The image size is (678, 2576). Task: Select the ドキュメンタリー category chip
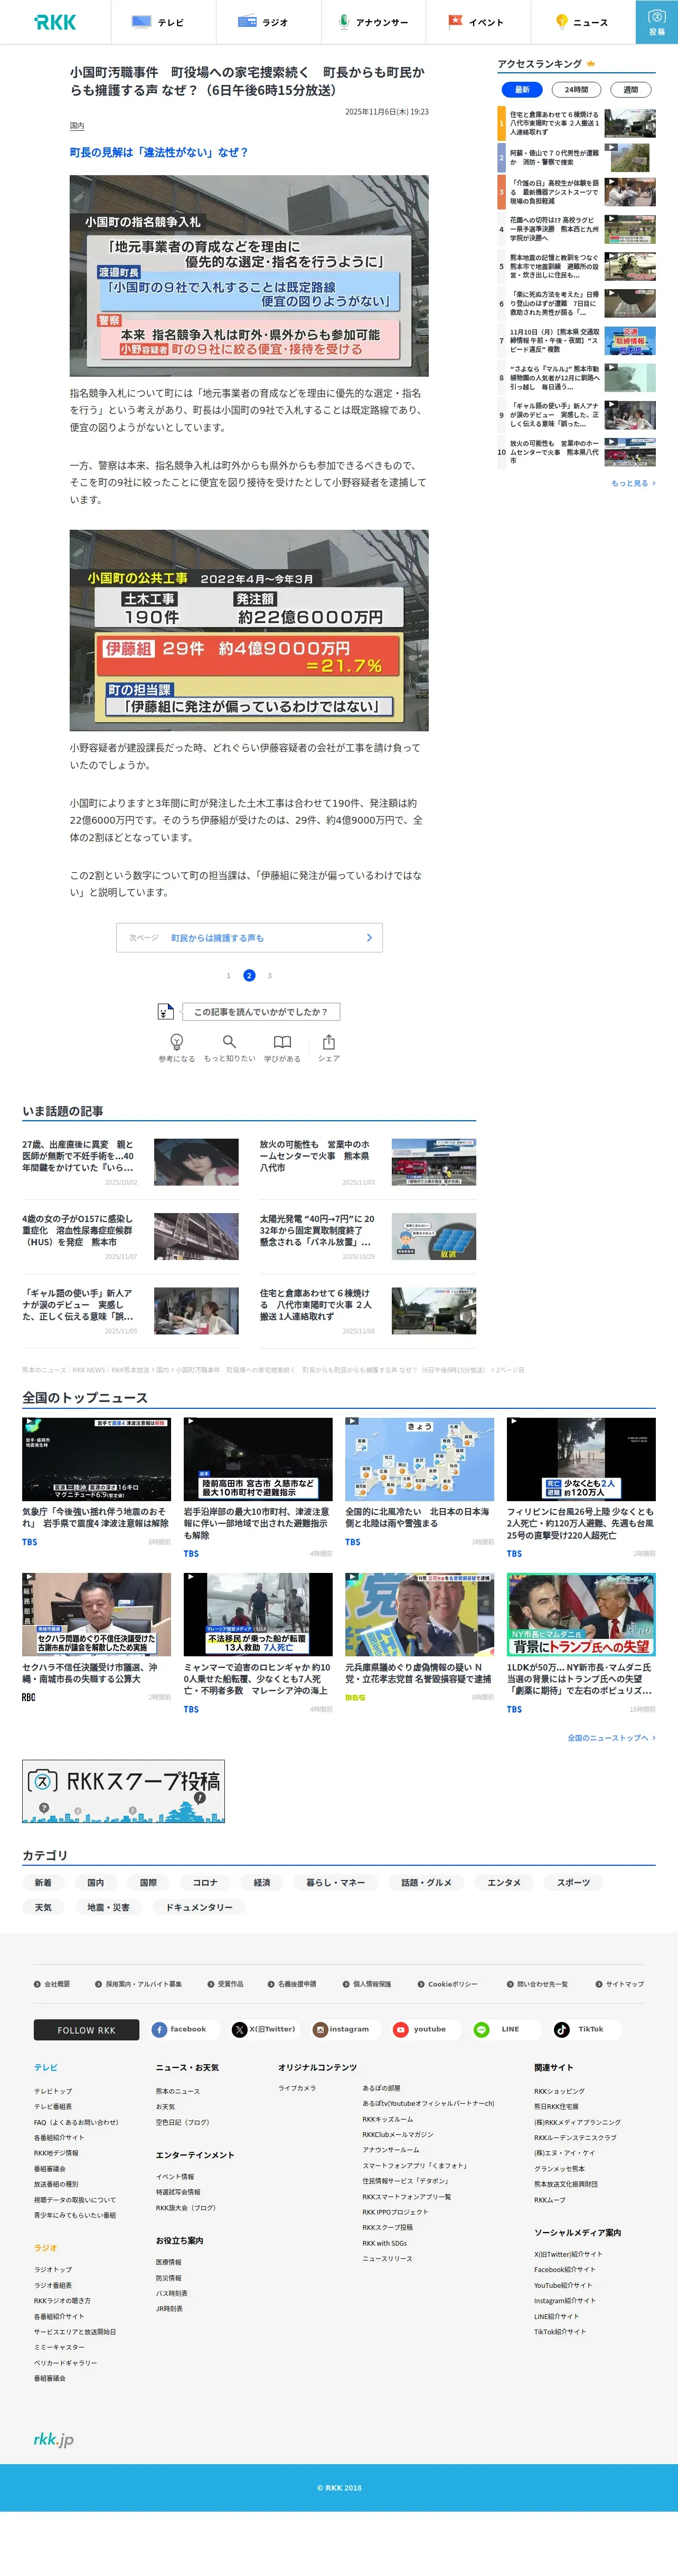[199, 1907]
